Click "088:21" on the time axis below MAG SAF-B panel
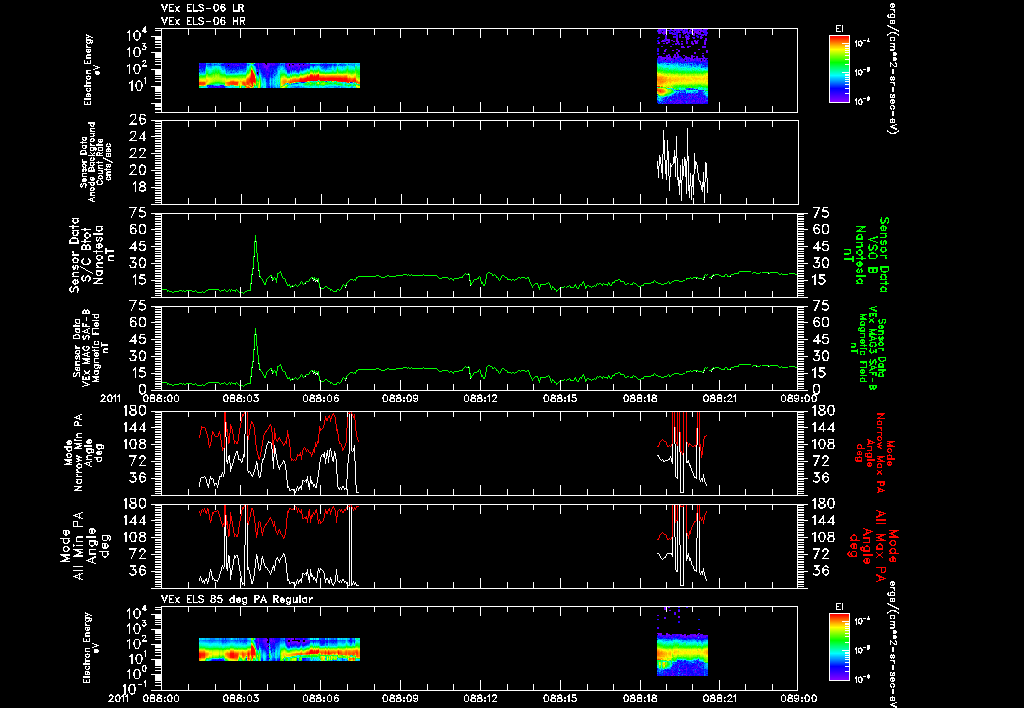 pyautogui.click(x=720, y=398)
